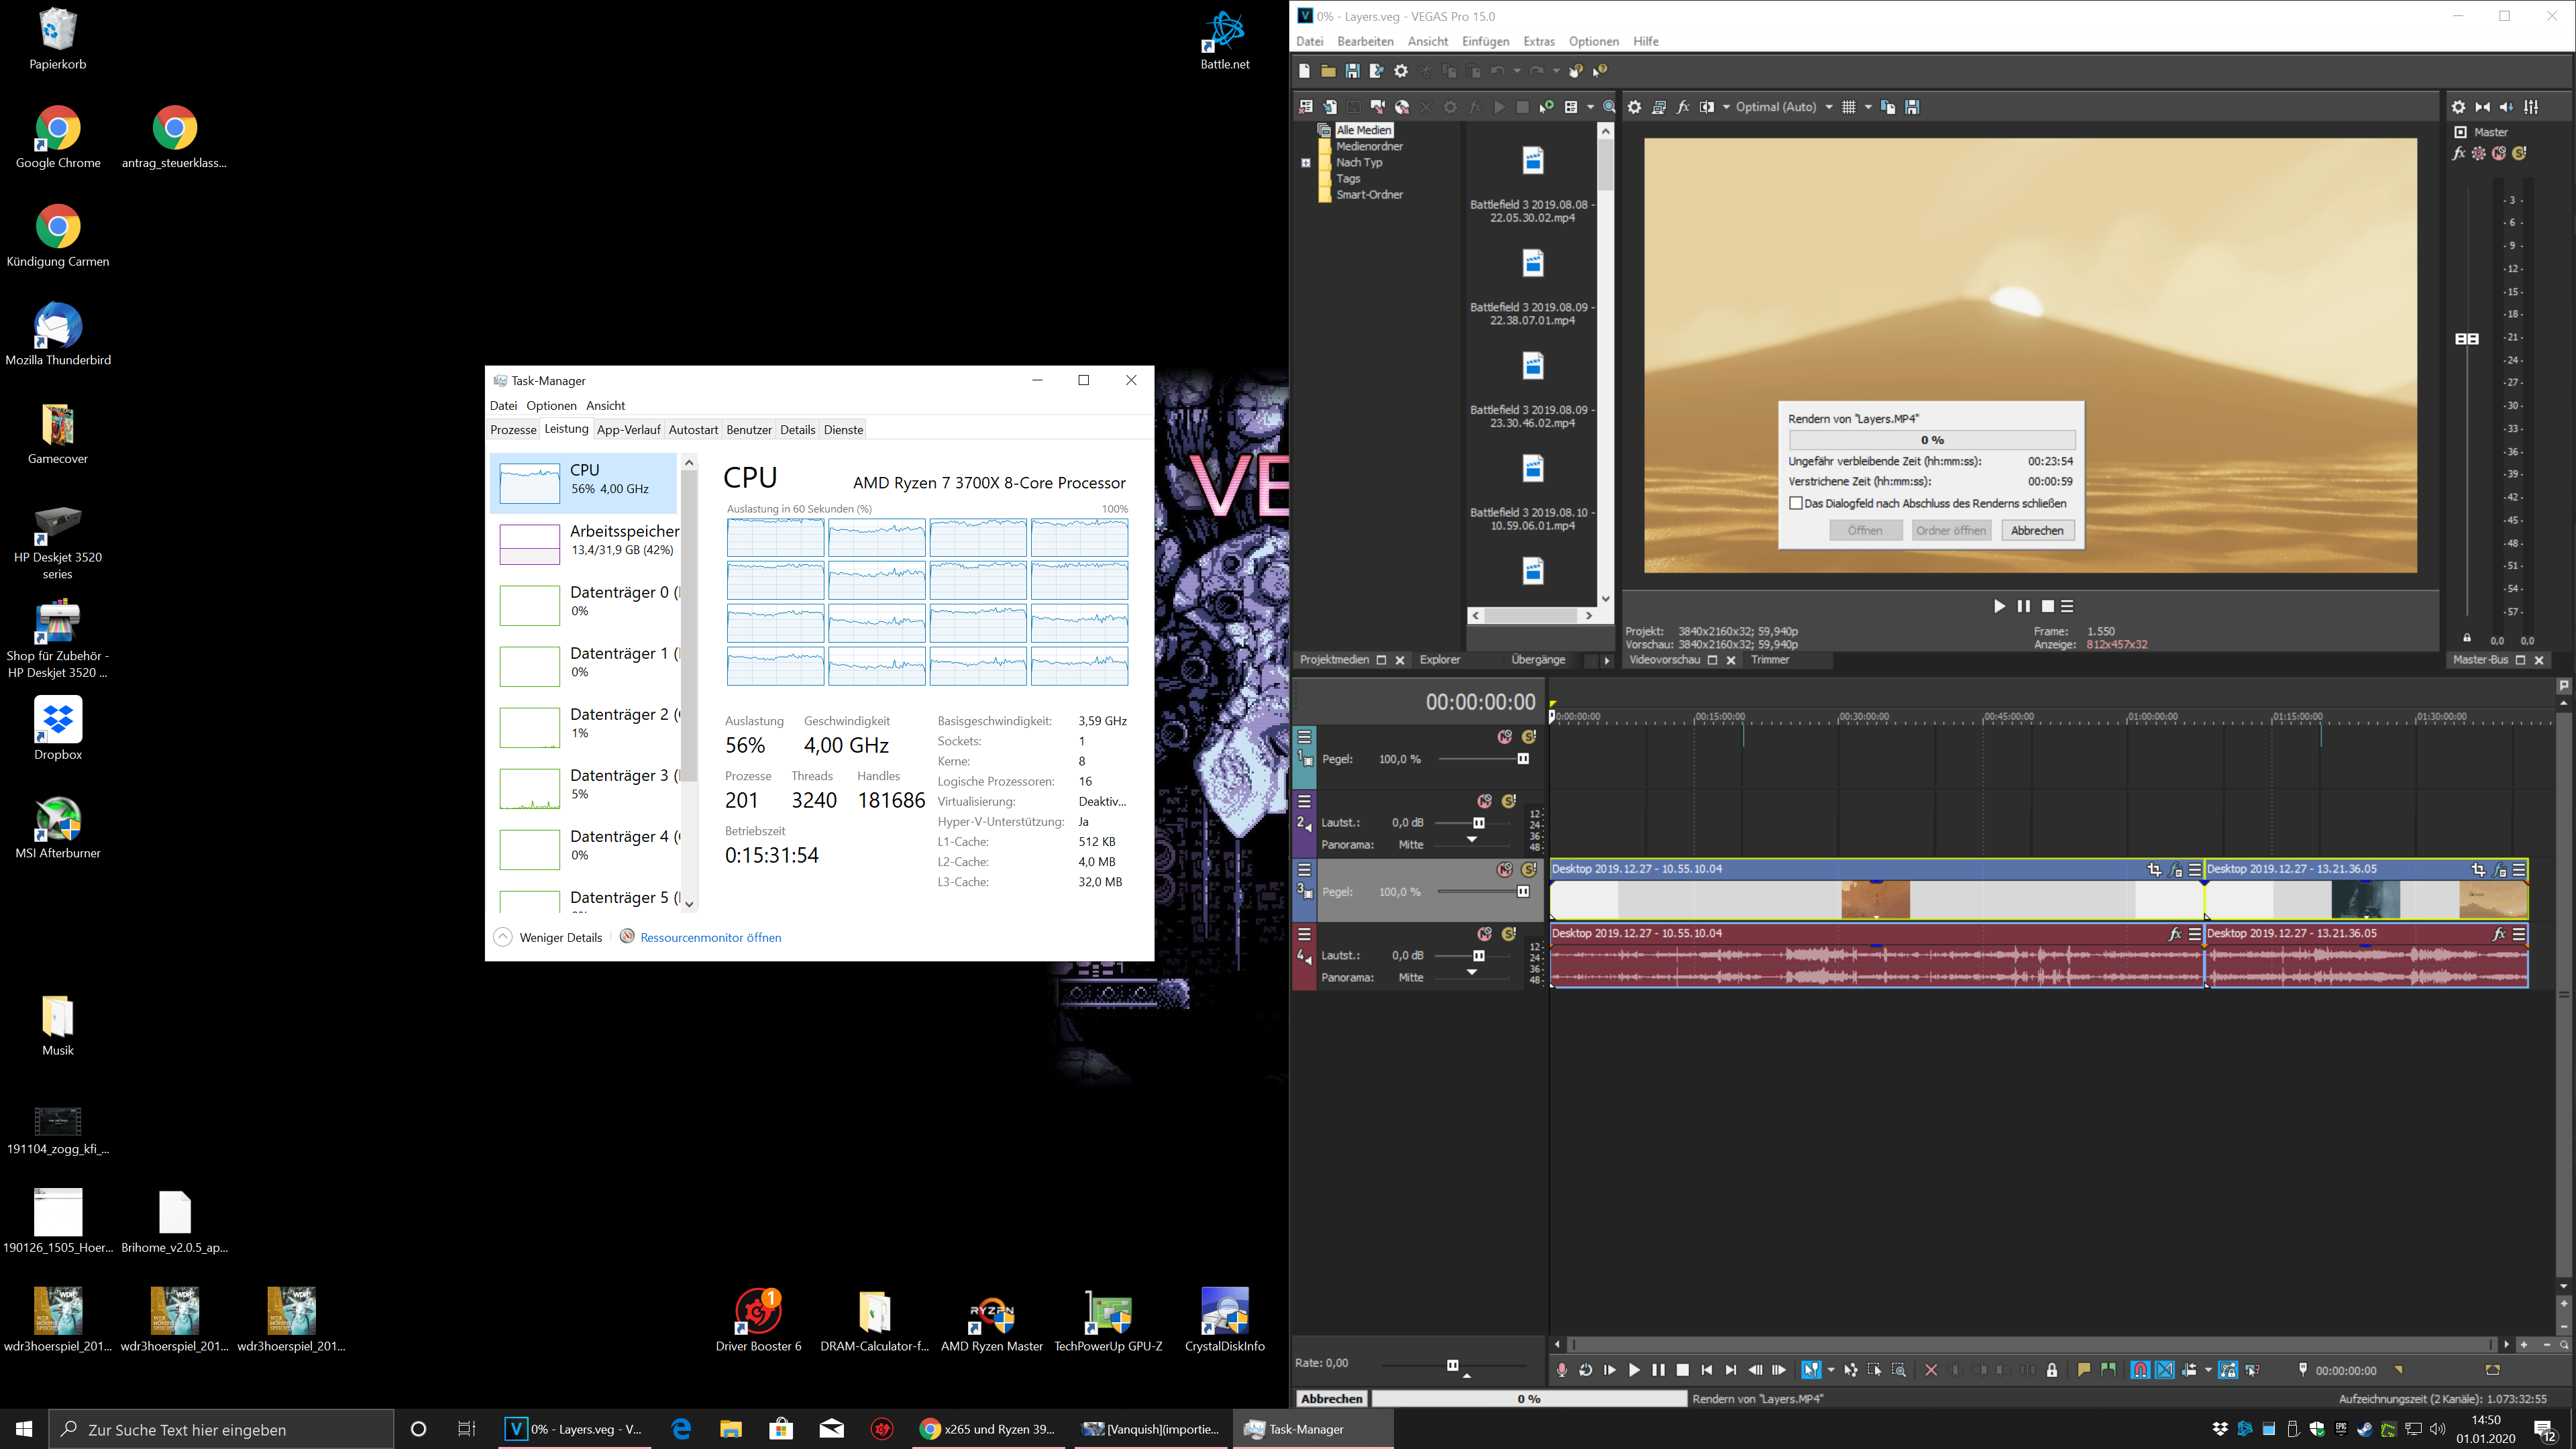Screen dimensions: 2576x1449
Task: Open the preview quality 'Optimal (Auto)' dropdown
Action: coord(1829,107)
